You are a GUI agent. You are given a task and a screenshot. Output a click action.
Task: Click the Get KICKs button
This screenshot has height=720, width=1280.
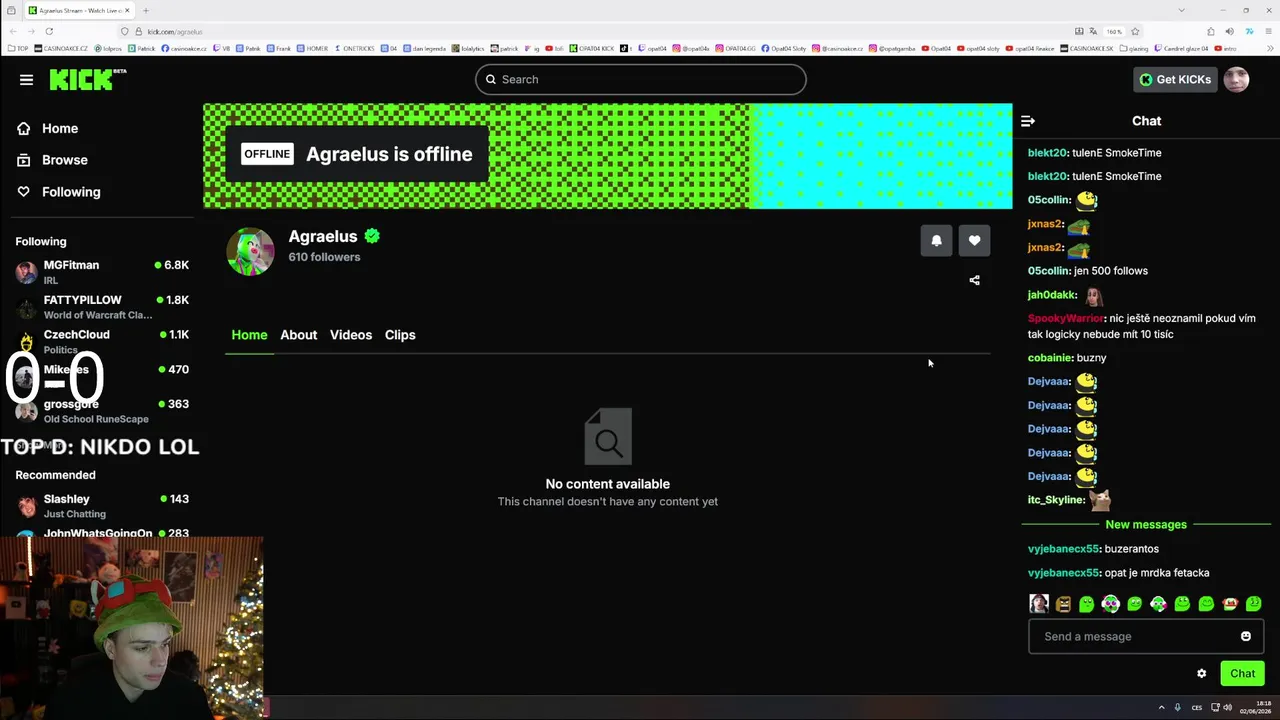[x=1175, y=79]
